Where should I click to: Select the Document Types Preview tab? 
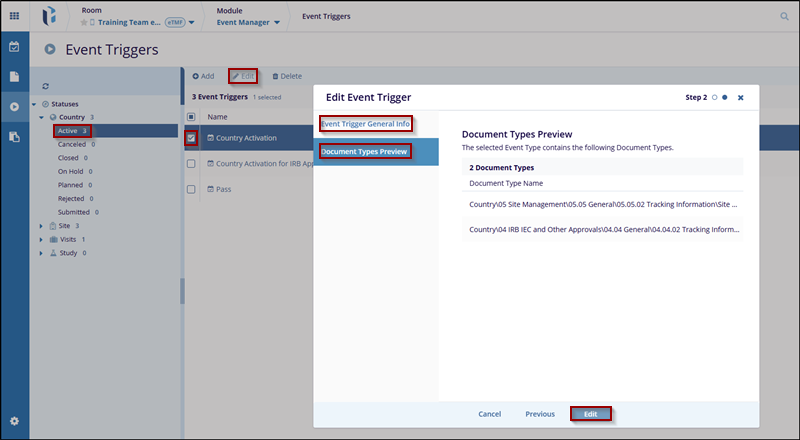364,152
